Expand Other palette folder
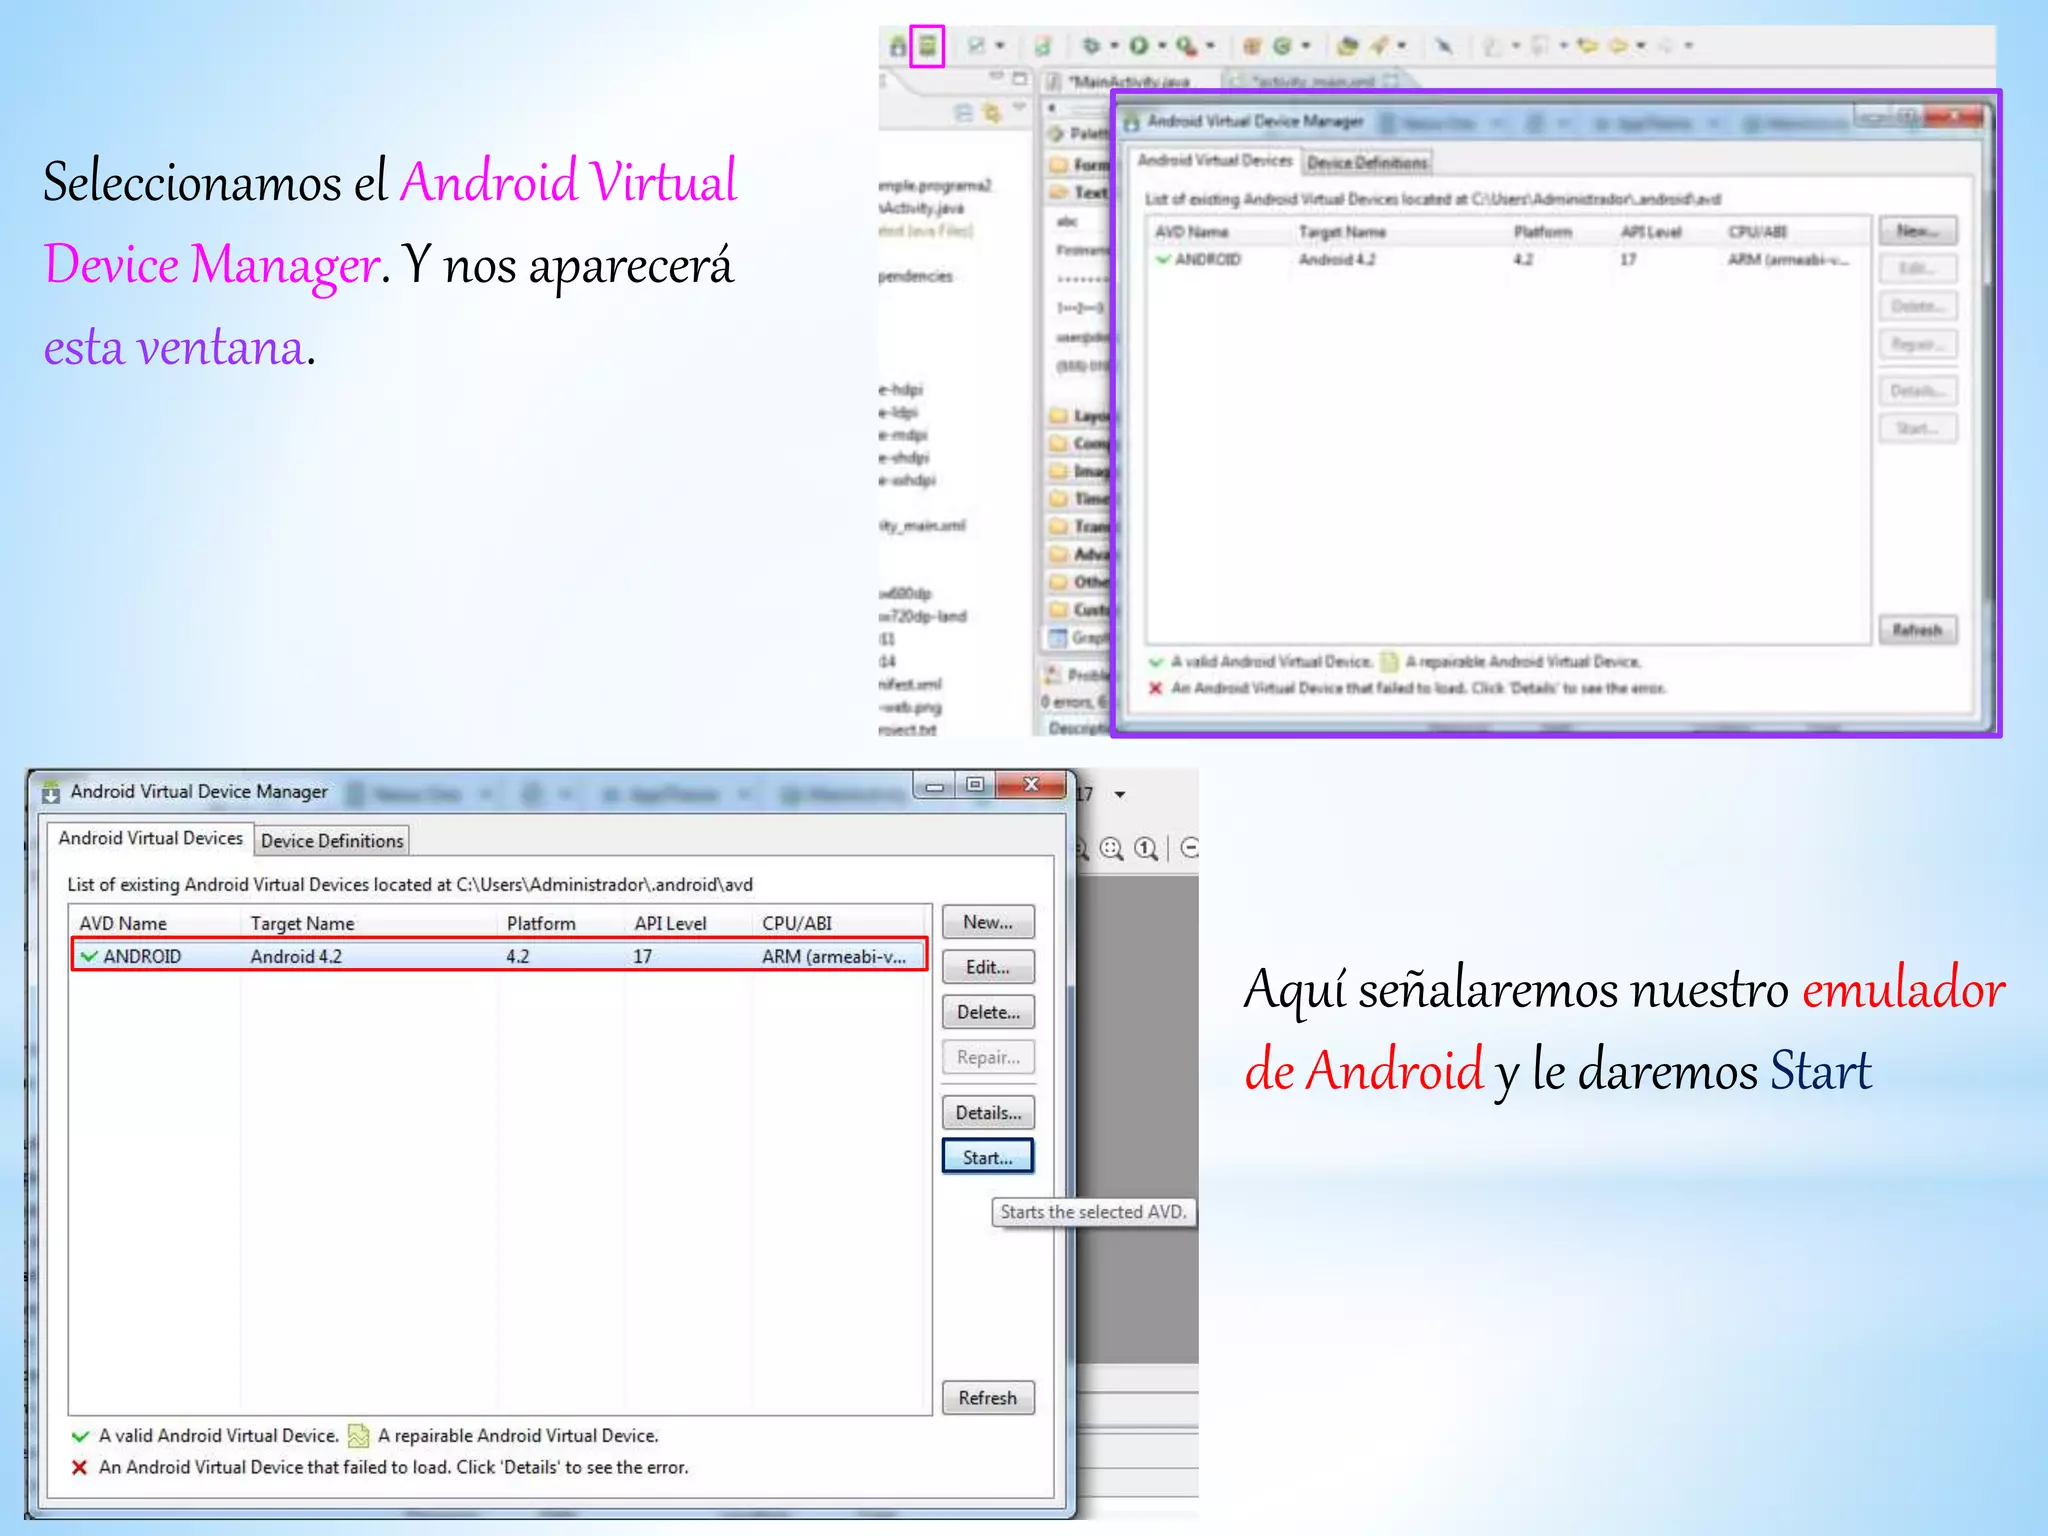 click(x=1079, y=581)
